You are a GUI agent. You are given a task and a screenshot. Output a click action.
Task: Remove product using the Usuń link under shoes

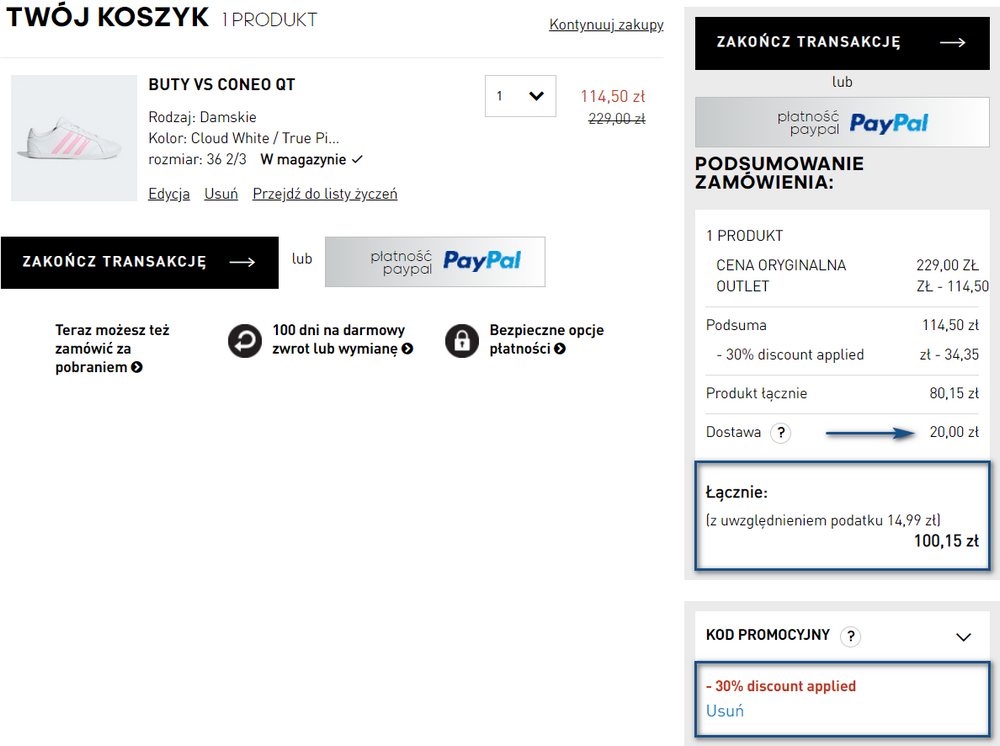(x=221, y=194)
